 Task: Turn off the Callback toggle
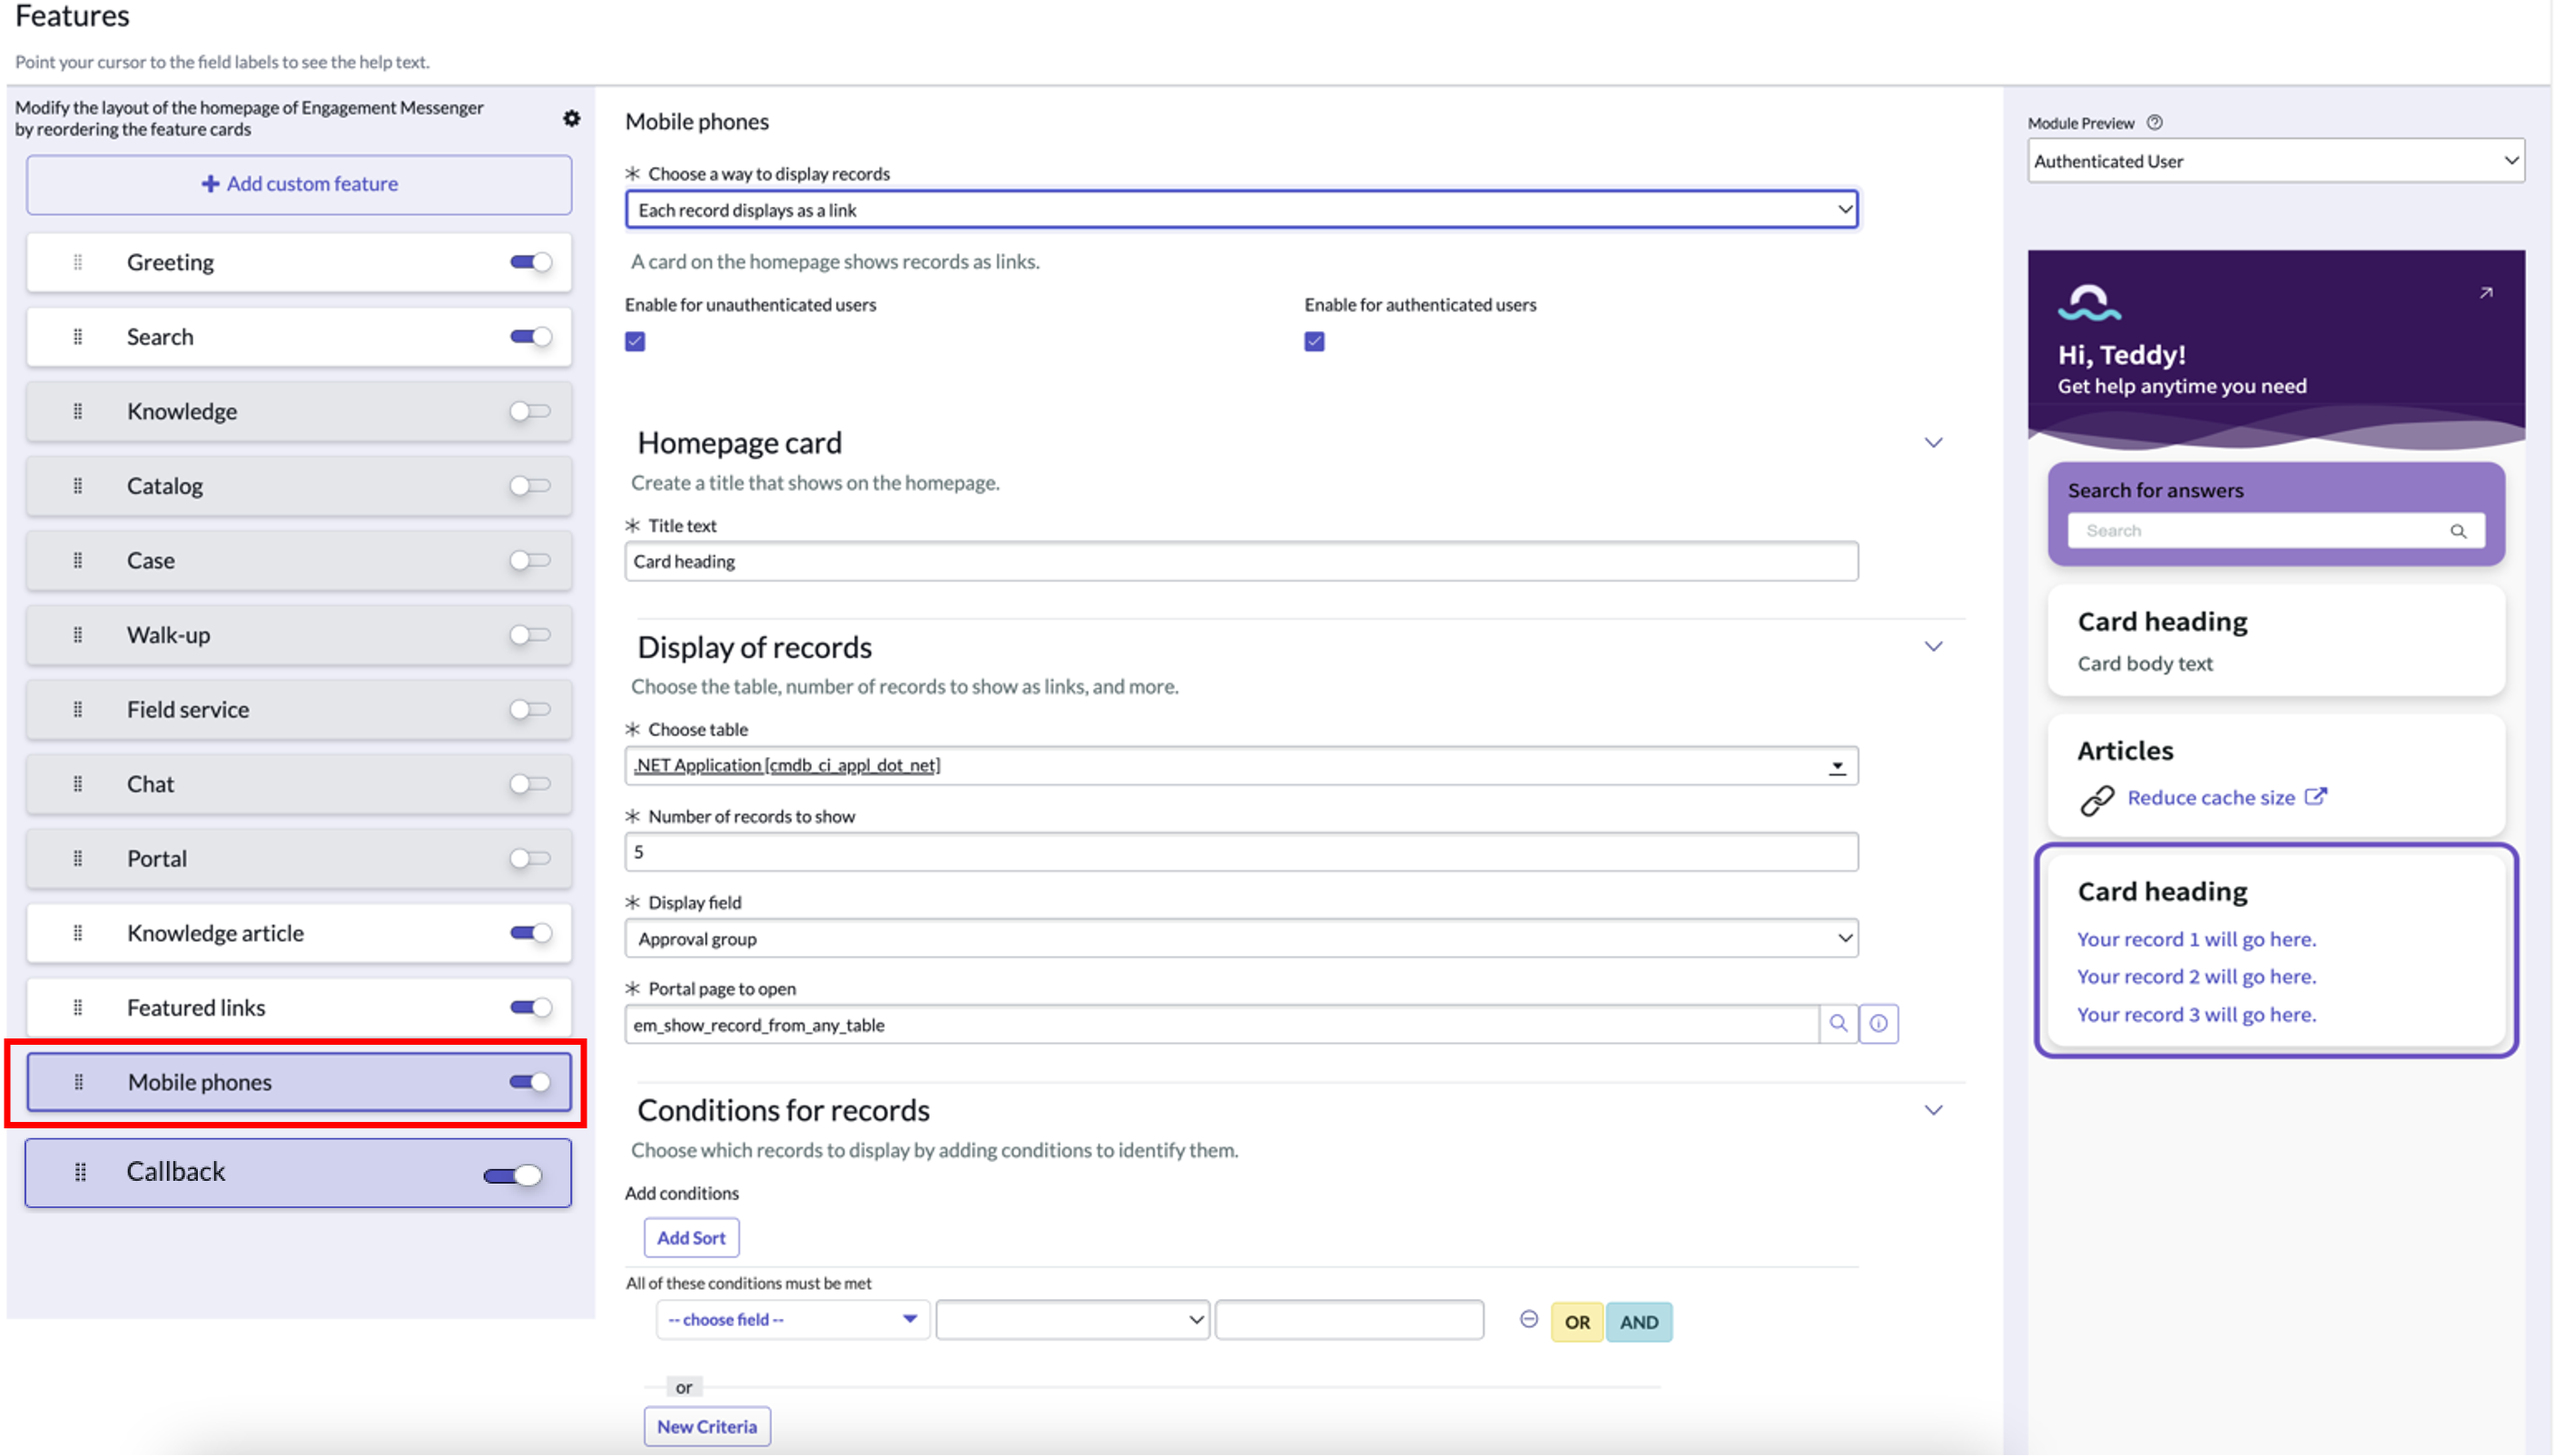(x=513, y=1176)
